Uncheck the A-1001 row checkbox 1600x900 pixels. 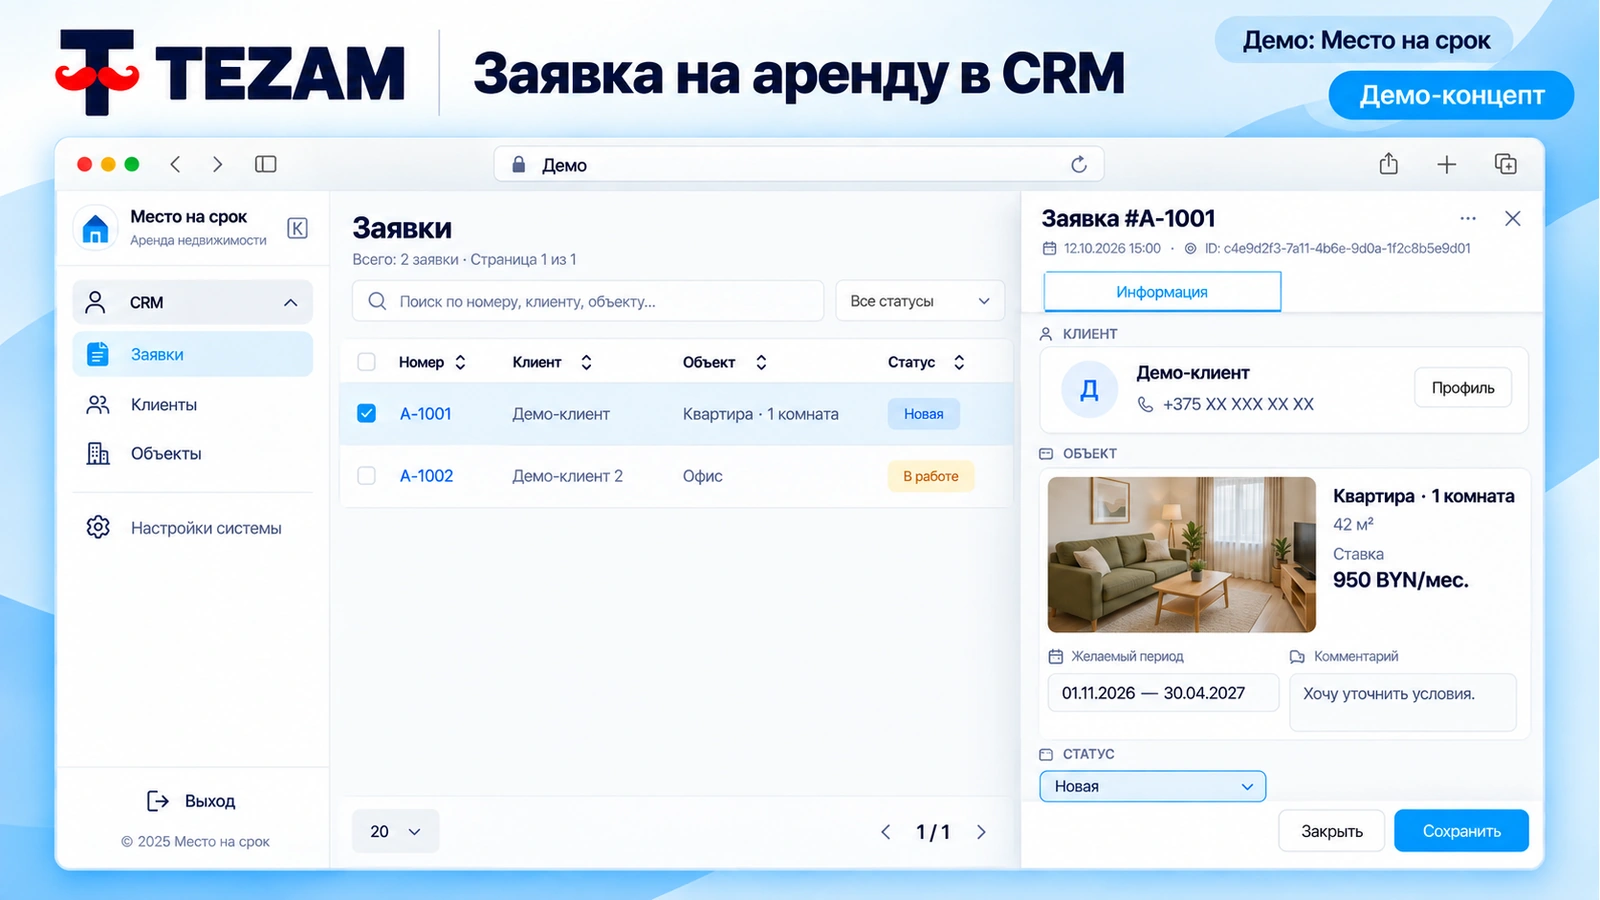(x=367, y=413)
